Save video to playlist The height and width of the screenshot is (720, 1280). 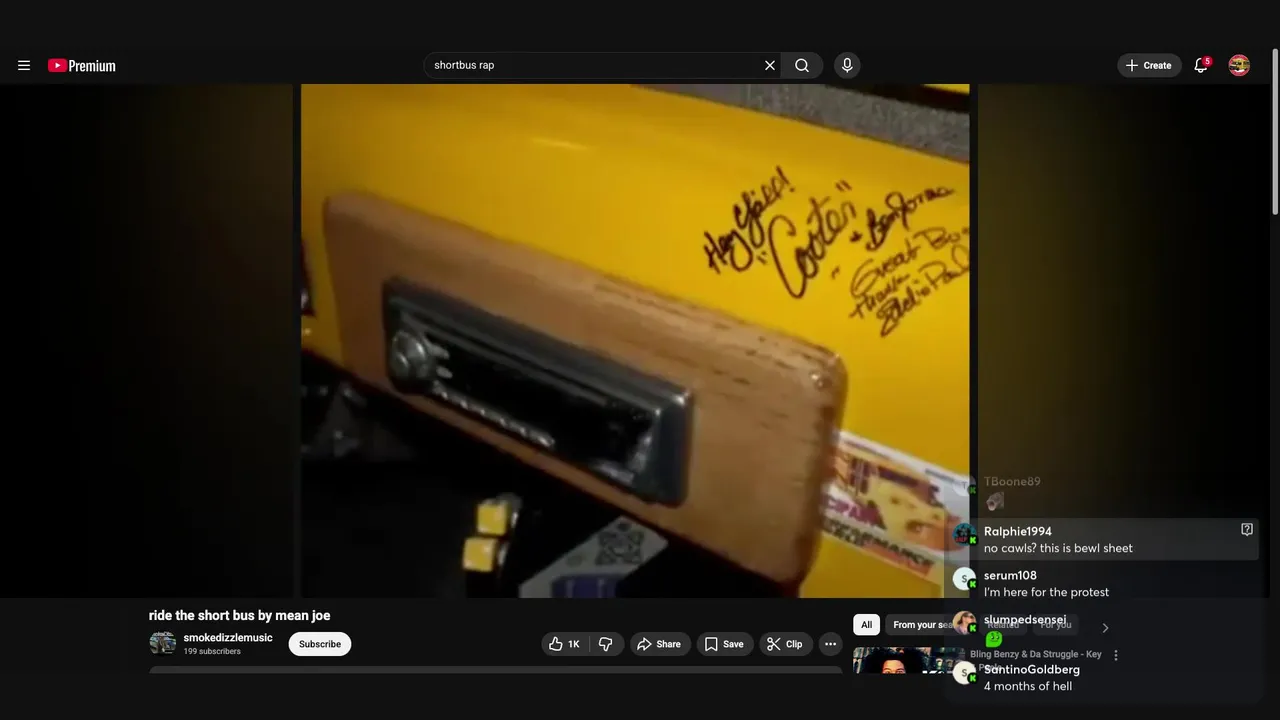tap(724, 644)
